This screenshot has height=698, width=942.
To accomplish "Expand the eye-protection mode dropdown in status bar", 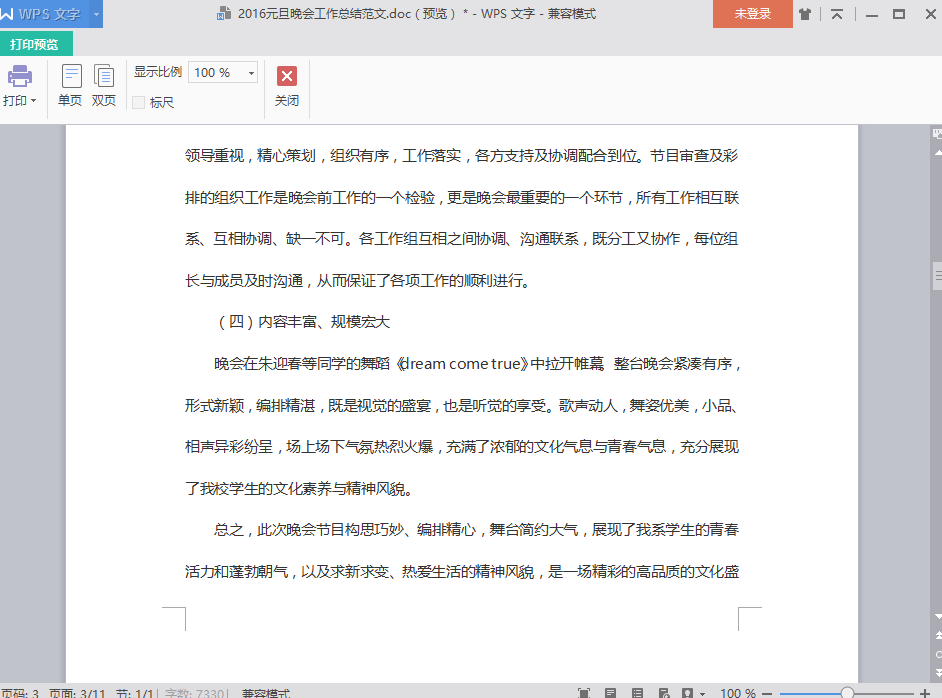I will [702, 693].
